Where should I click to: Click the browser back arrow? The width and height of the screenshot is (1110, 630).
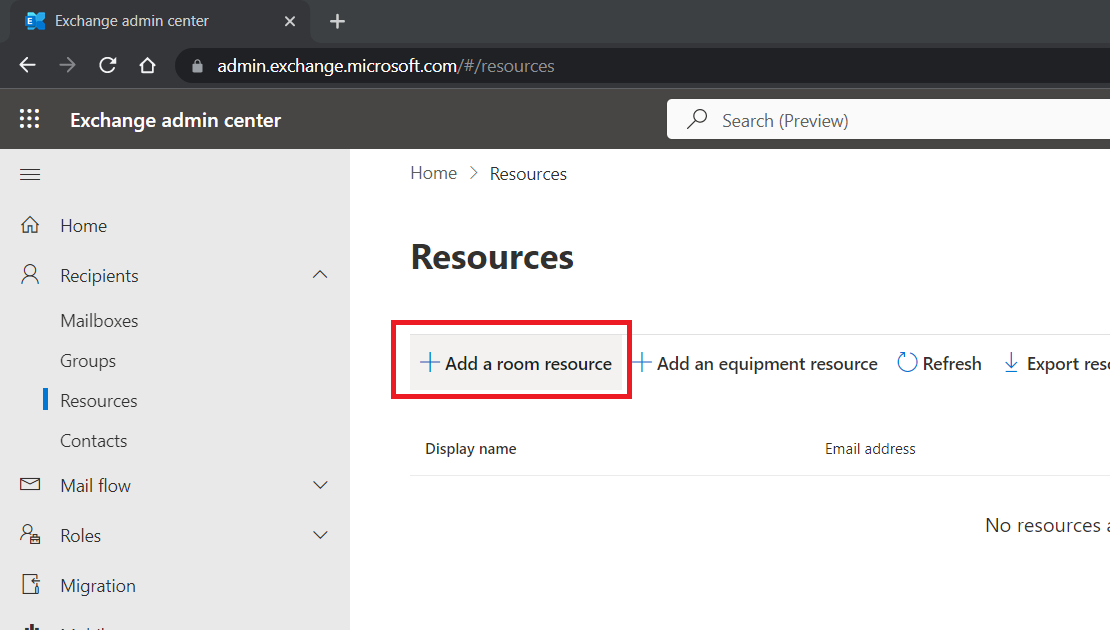click(28, 65)
